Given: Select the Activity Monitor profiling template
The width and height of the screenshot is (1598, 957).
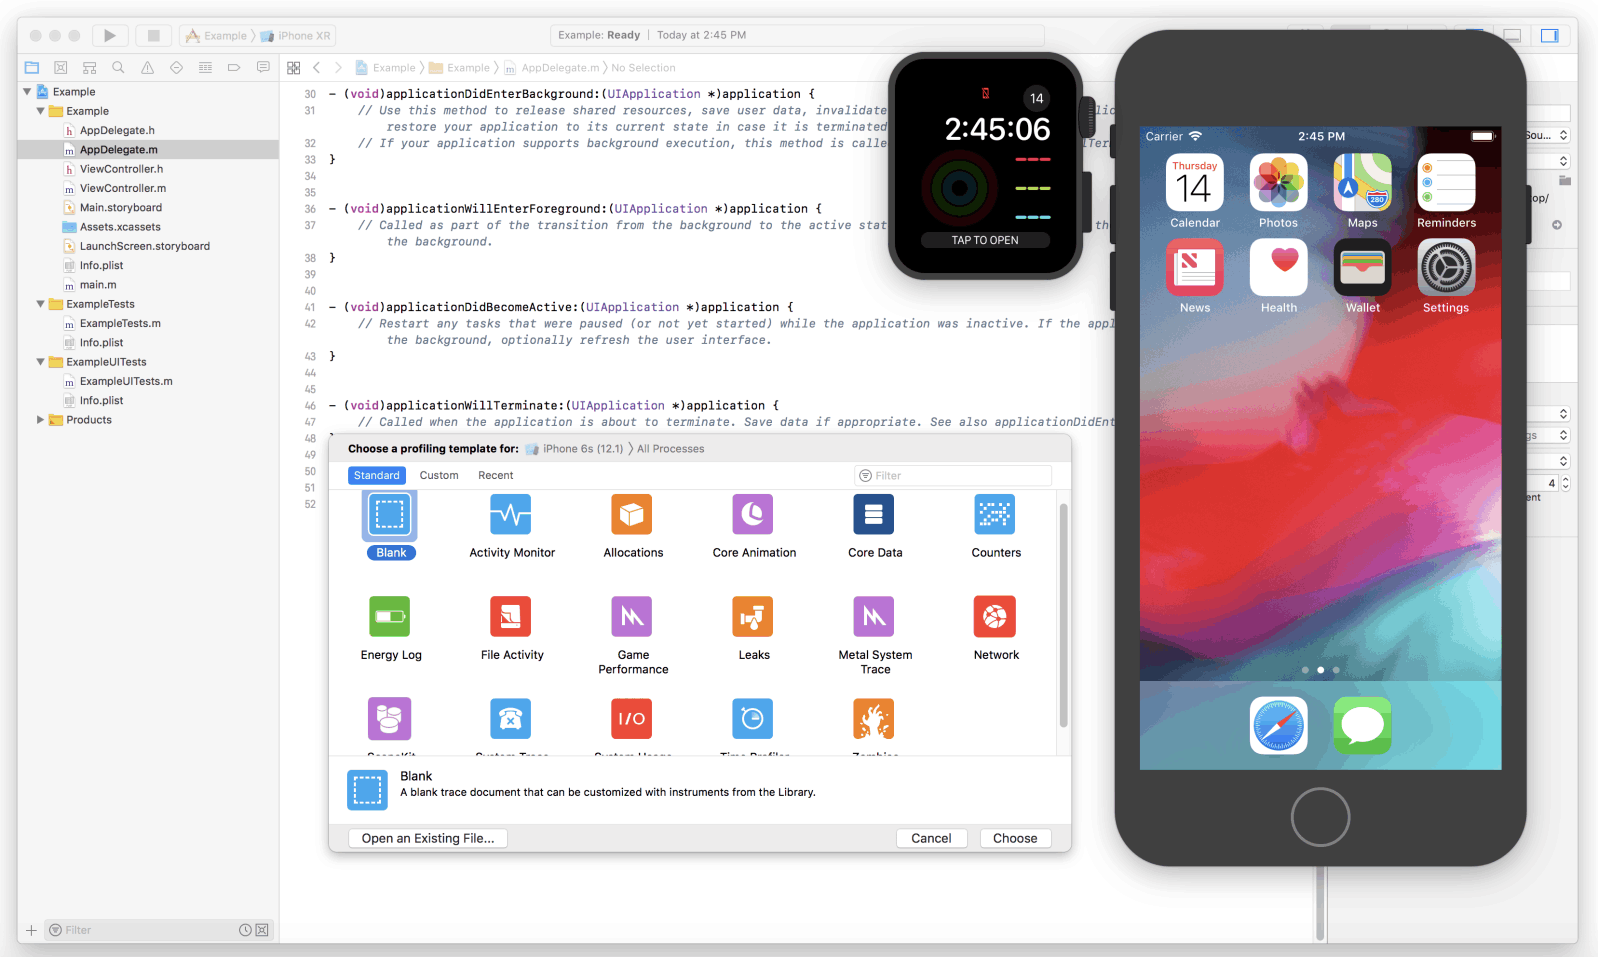Looking at the screenshot, I should tap(511, 526).
